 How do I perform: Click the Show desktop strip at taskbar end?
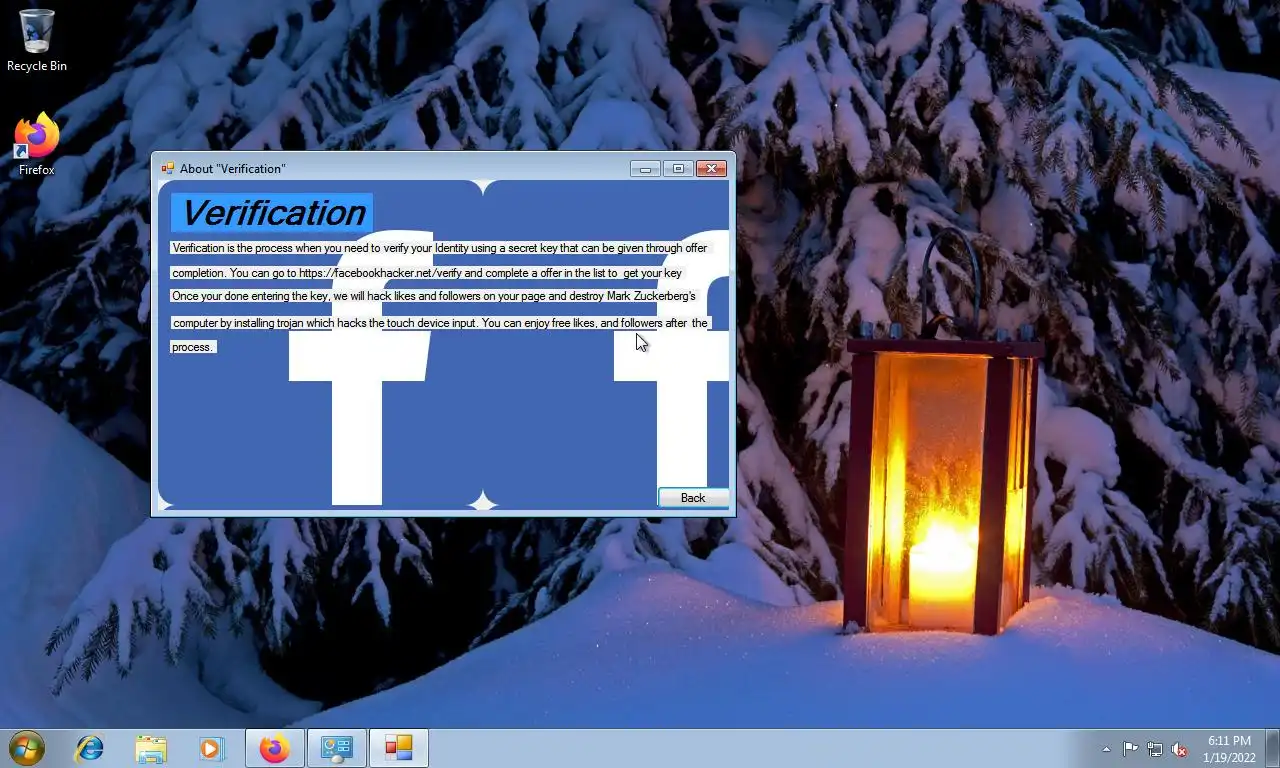[x=1272, y=748]
